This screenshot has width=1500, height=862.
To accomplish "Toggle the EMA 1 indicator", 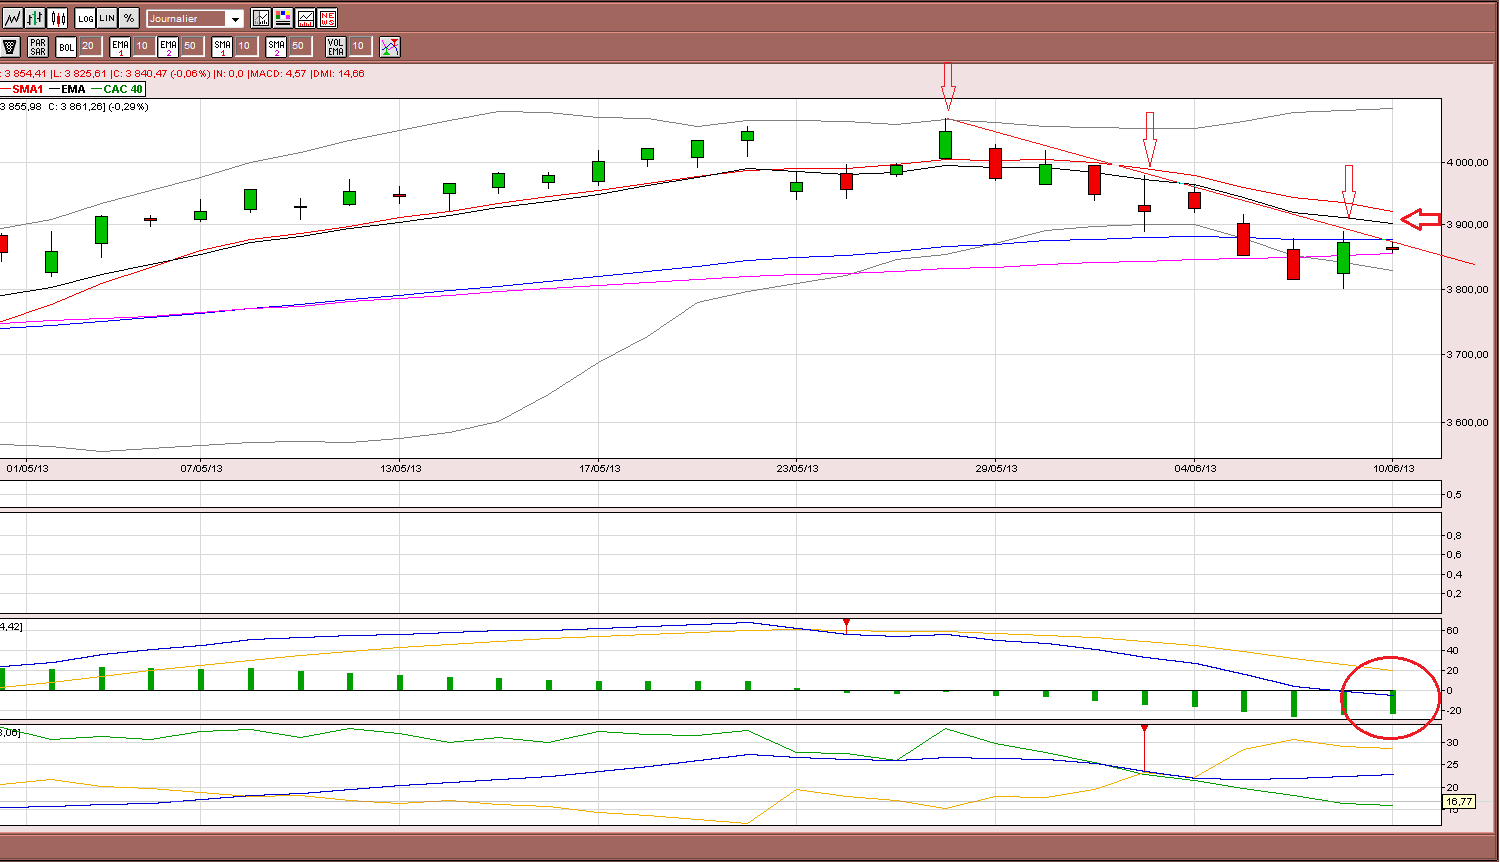I will (120, 46).
